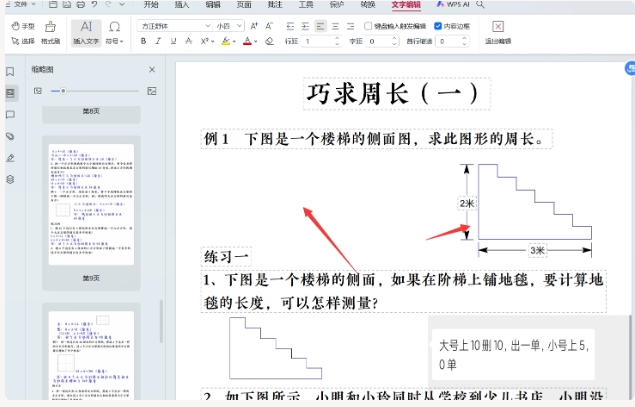Viewport: 635px width, 407px height.
Task: Toggle italic formatting
Action: 158,41
